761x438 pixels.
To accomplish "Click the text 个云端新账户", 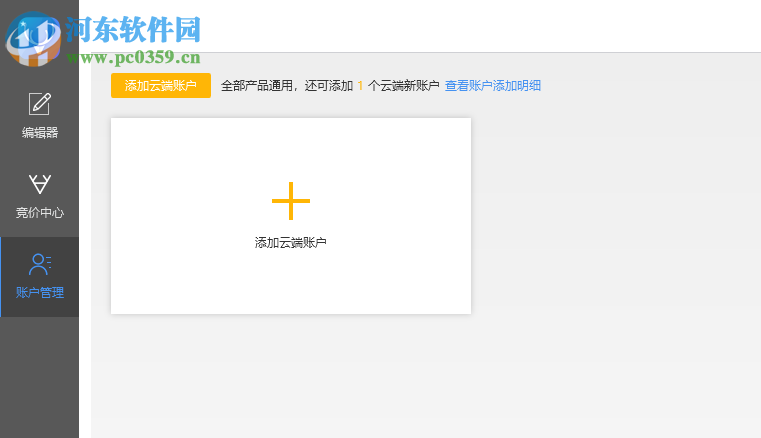I will pos(403,86).
